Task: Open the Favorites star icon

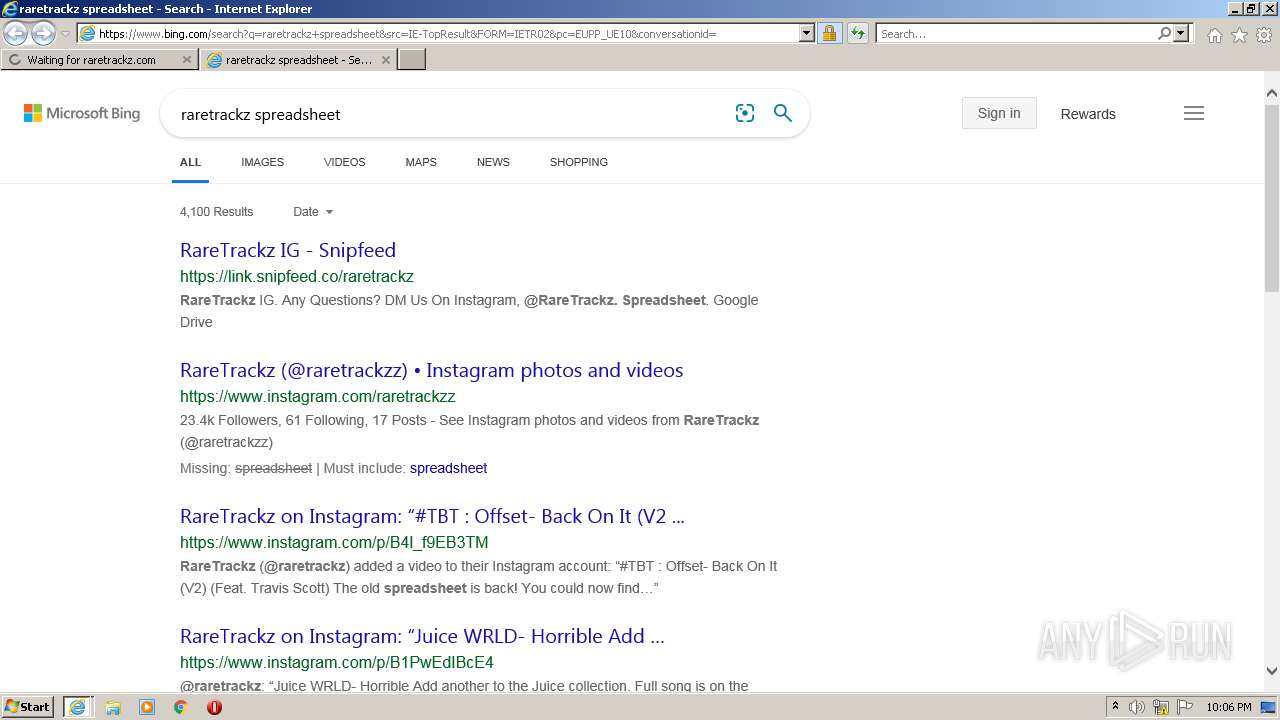Action: (x=1239, y=35)
